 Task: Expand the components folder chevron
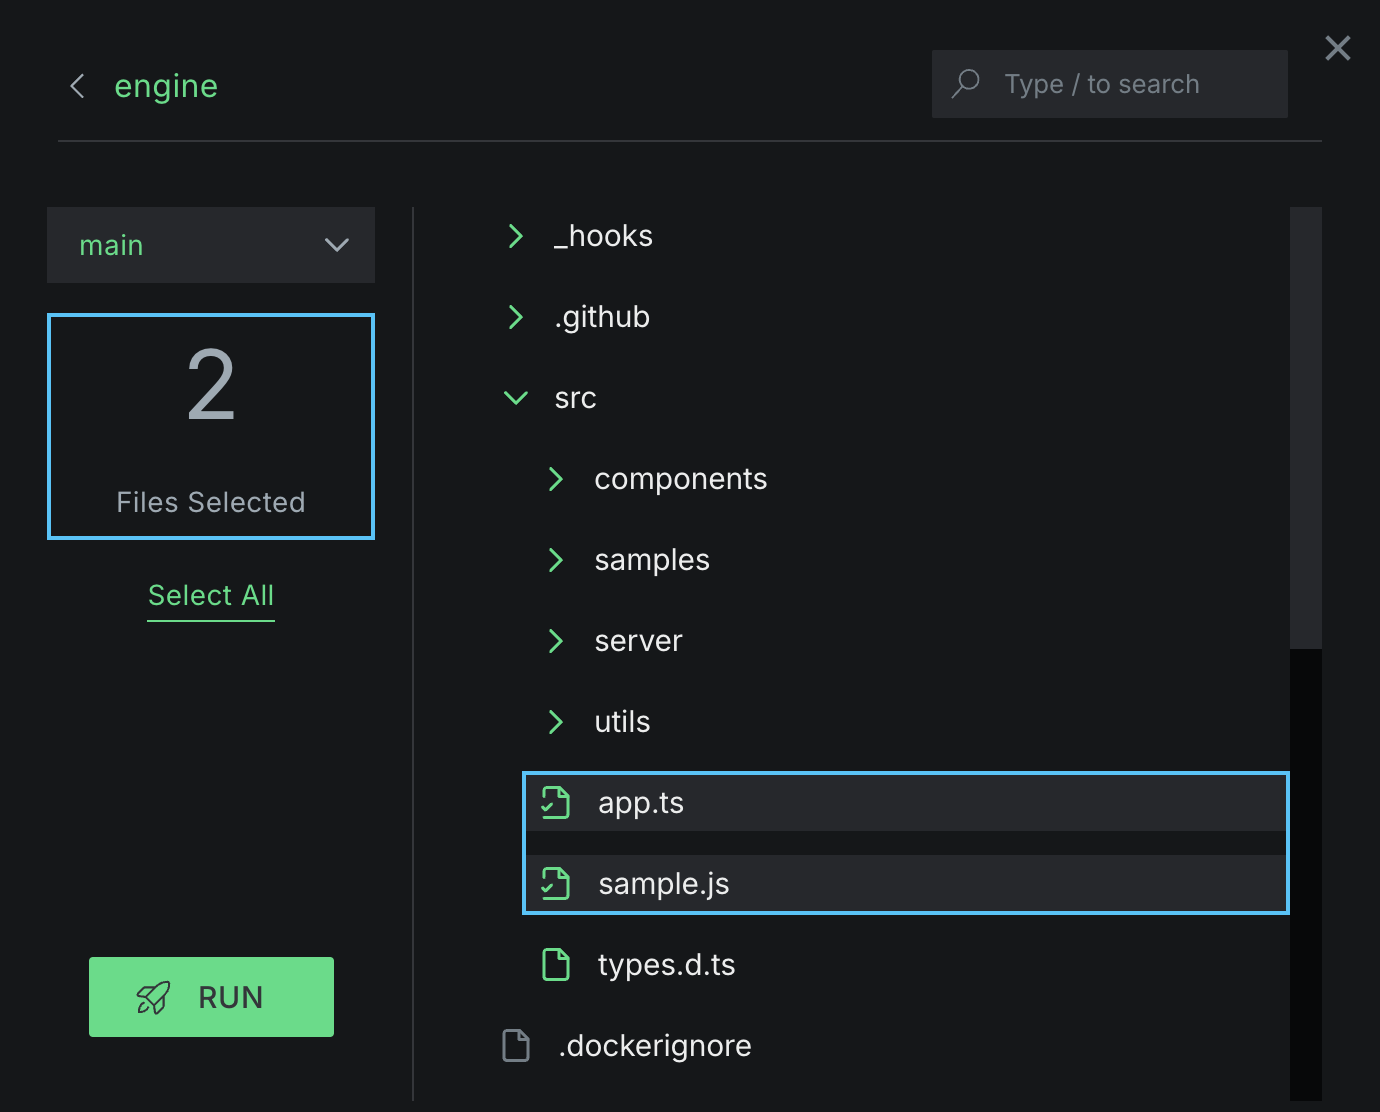point(556,479)
